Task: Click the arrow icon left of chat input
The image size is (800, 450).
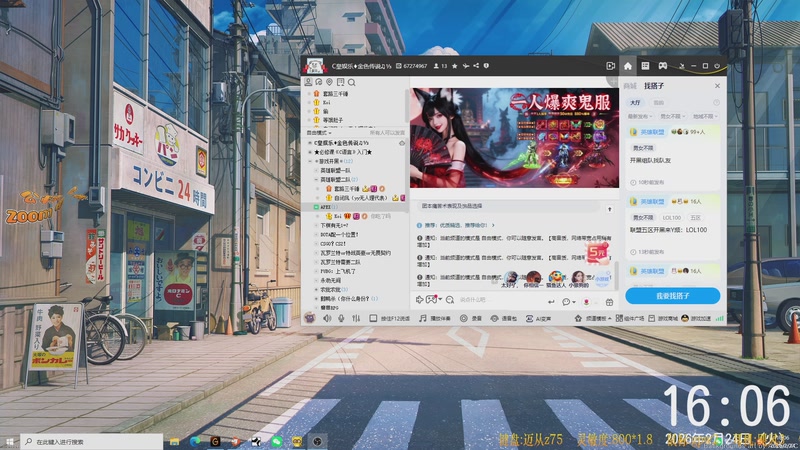Action: pyautogui.click(x=419, y=300)
